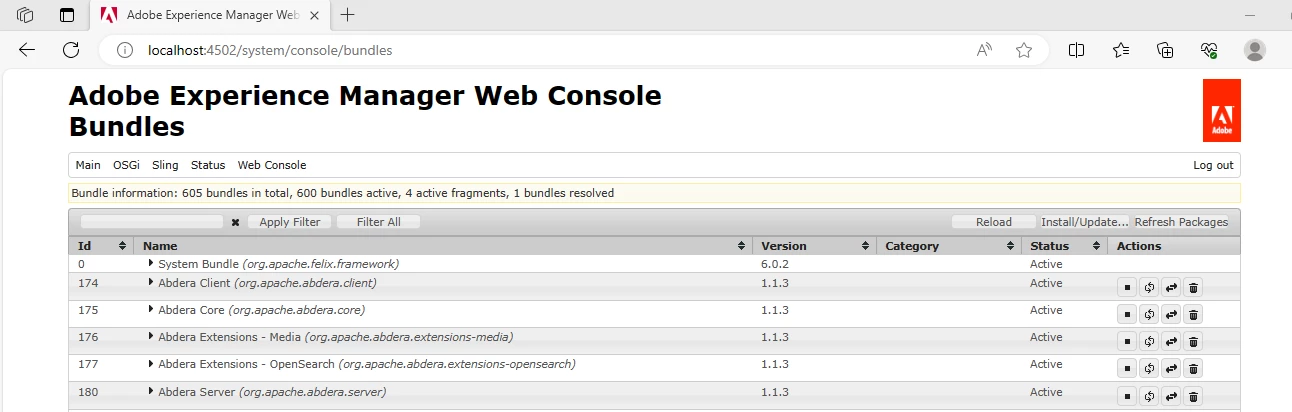Open browser read aloud option
The image size is (1292, 412).
(x=985, y=50)
